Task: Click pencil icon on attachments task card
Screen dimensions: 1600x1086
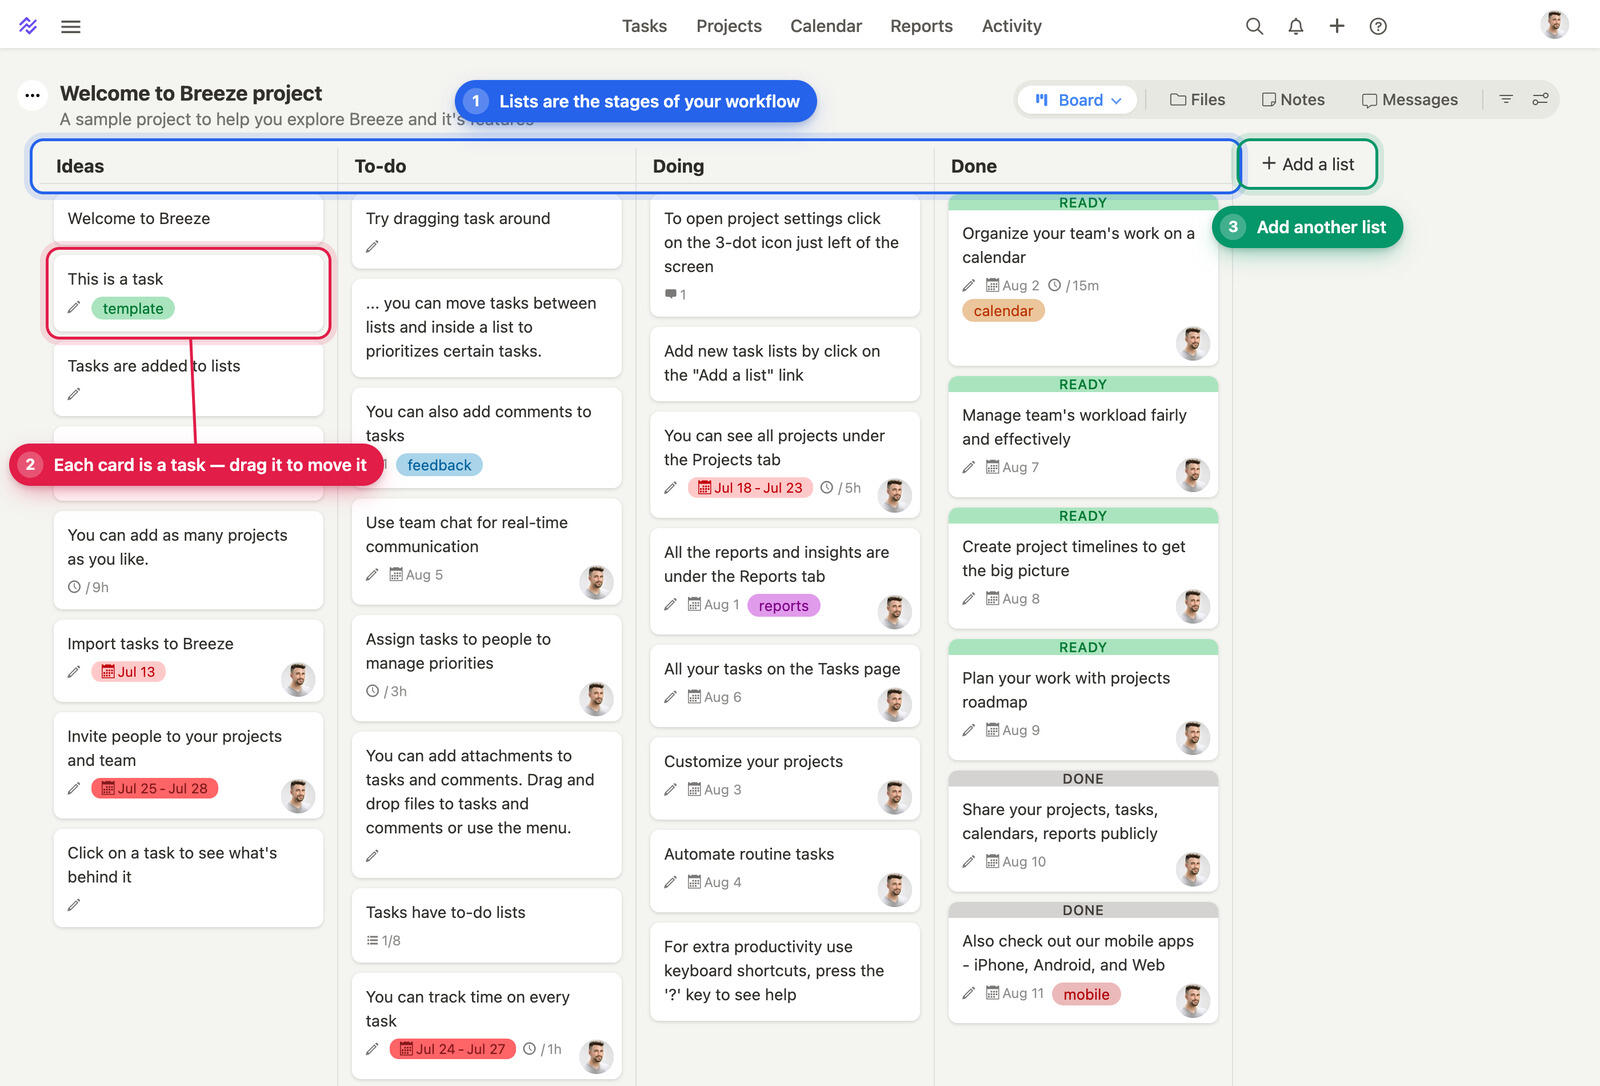Action: [372, 856]
